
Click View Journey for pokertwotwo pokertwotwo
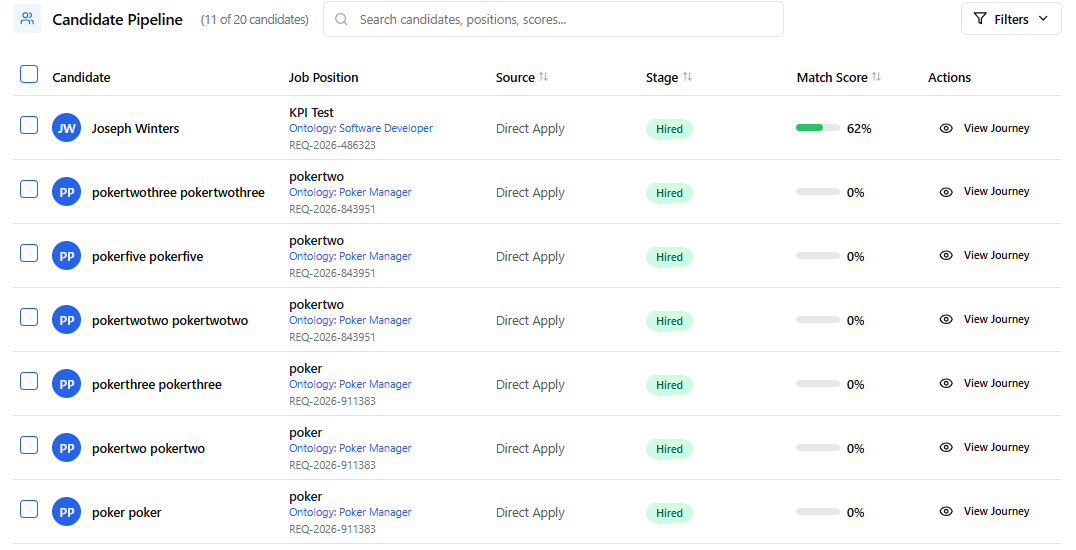point(996,320)
